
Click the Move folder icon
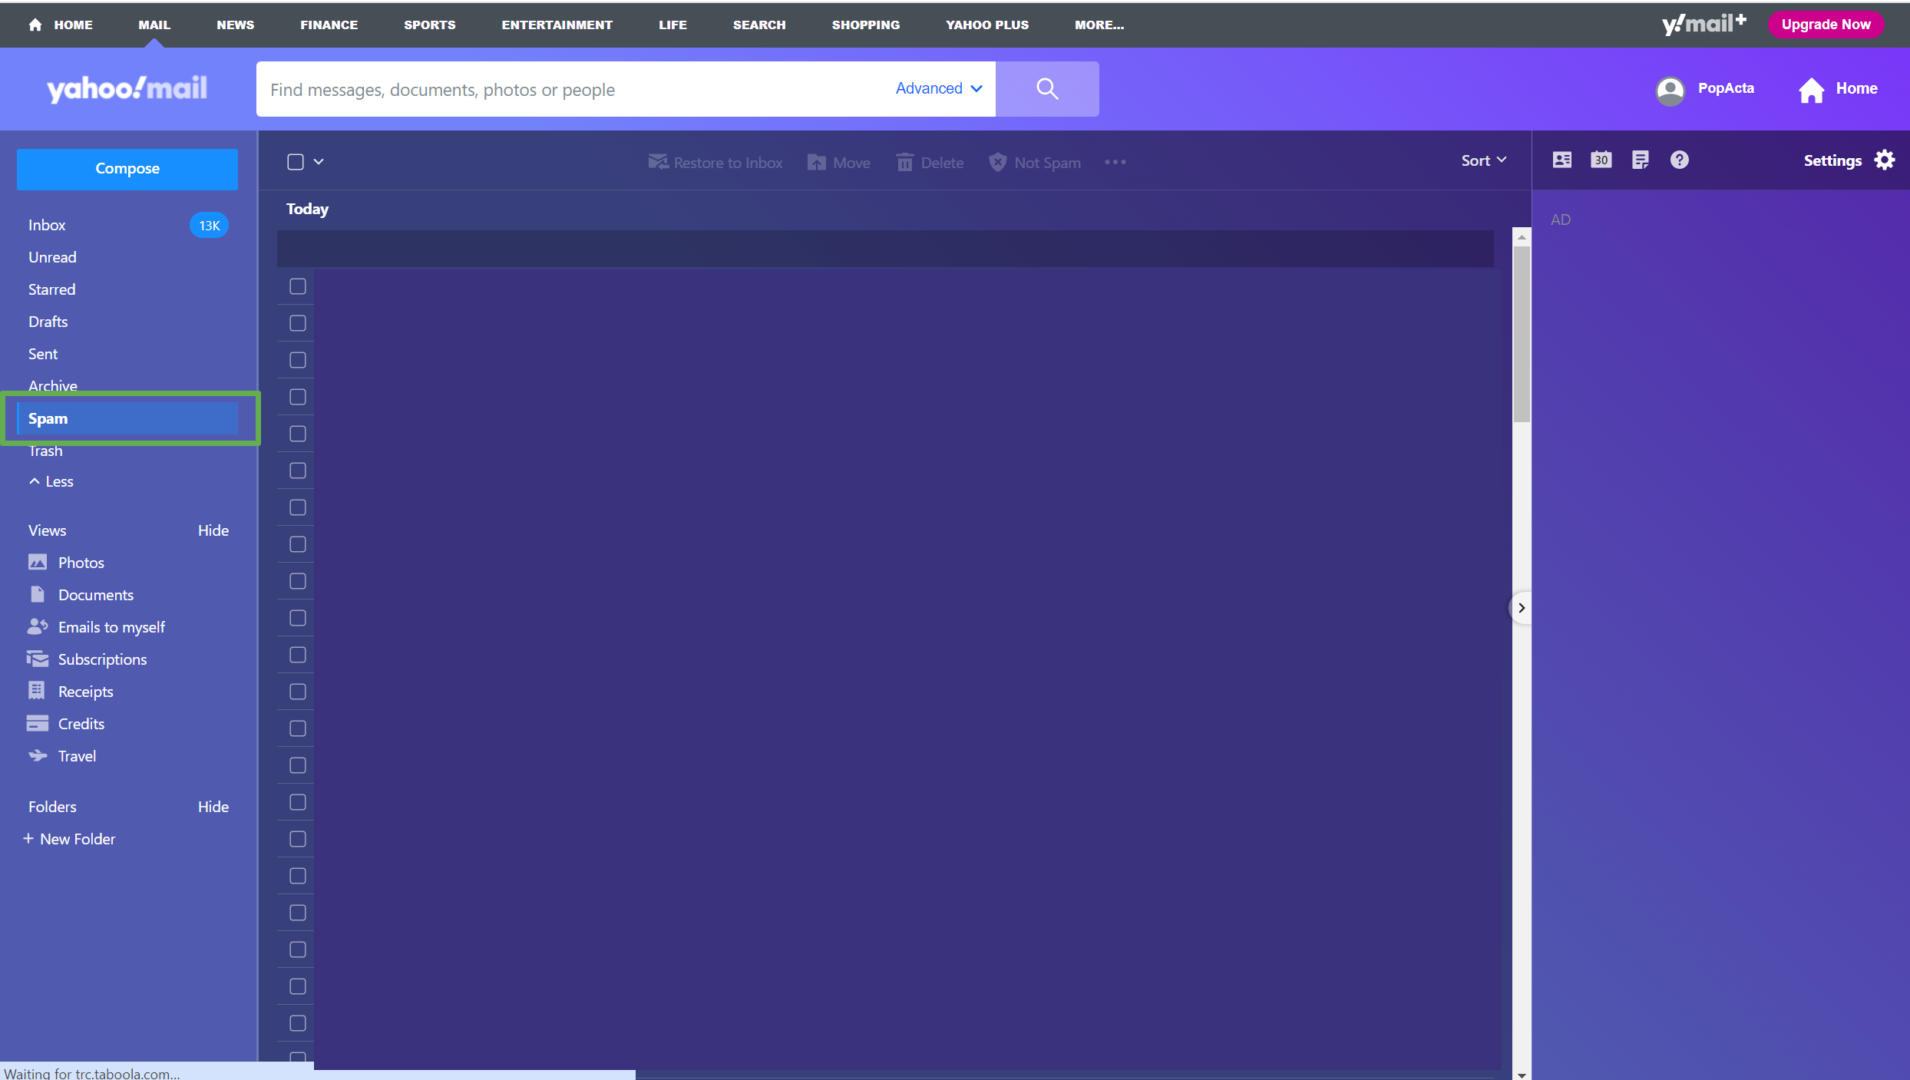pyautogui.click(x=817, y=162)
